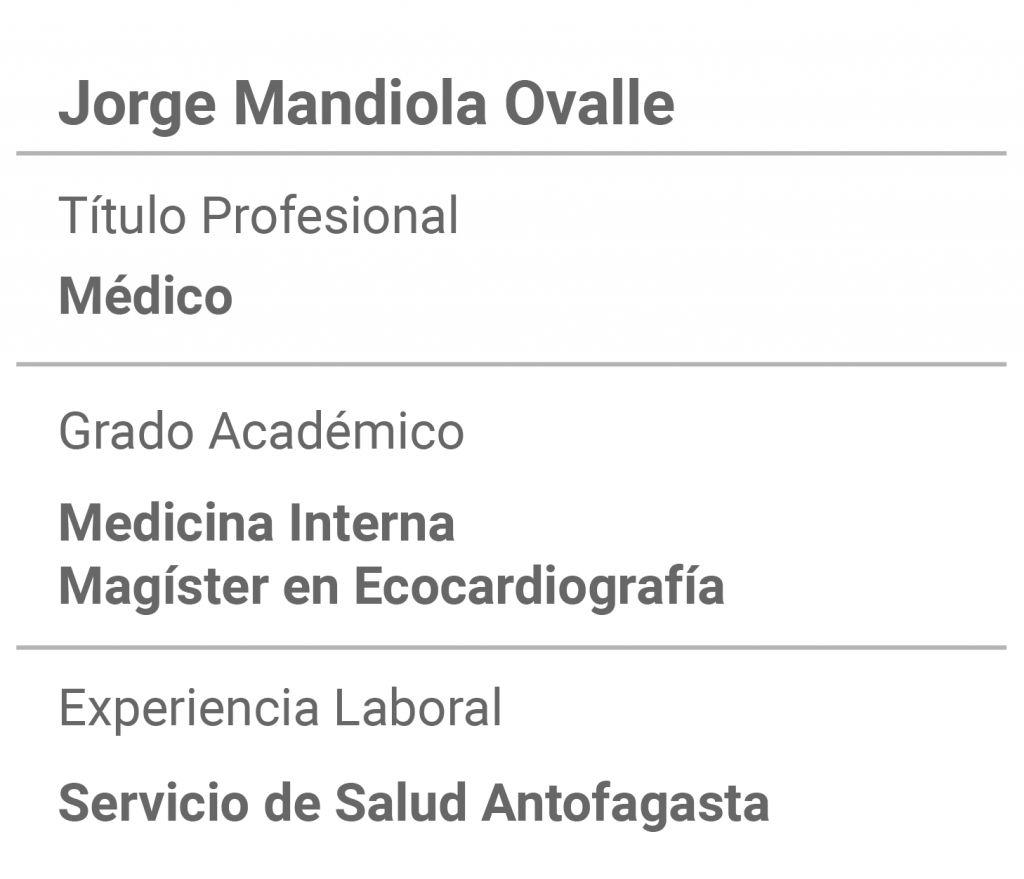
Task: Click the divider line below "Médico"
Action: (511, 364)
